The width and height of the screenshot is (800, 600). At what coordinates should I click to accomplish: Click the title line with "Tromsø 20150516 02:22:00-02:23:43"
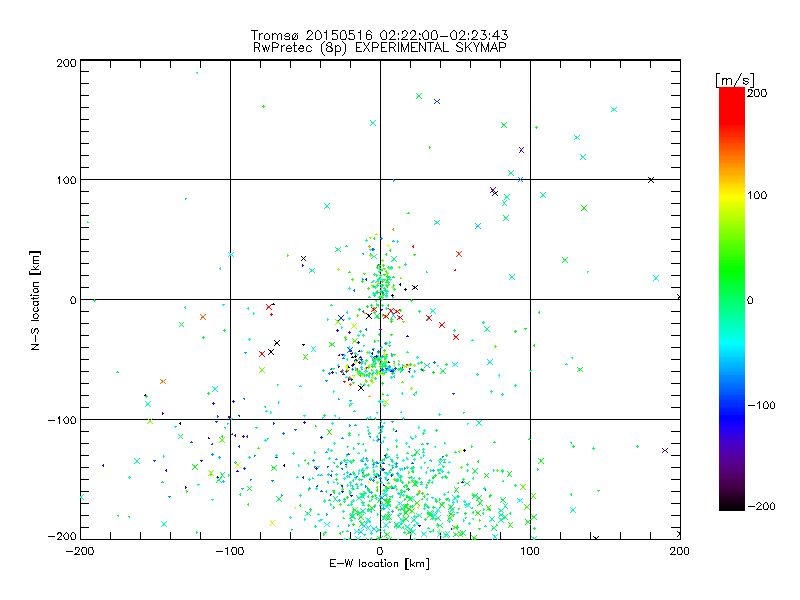(379, 35)
